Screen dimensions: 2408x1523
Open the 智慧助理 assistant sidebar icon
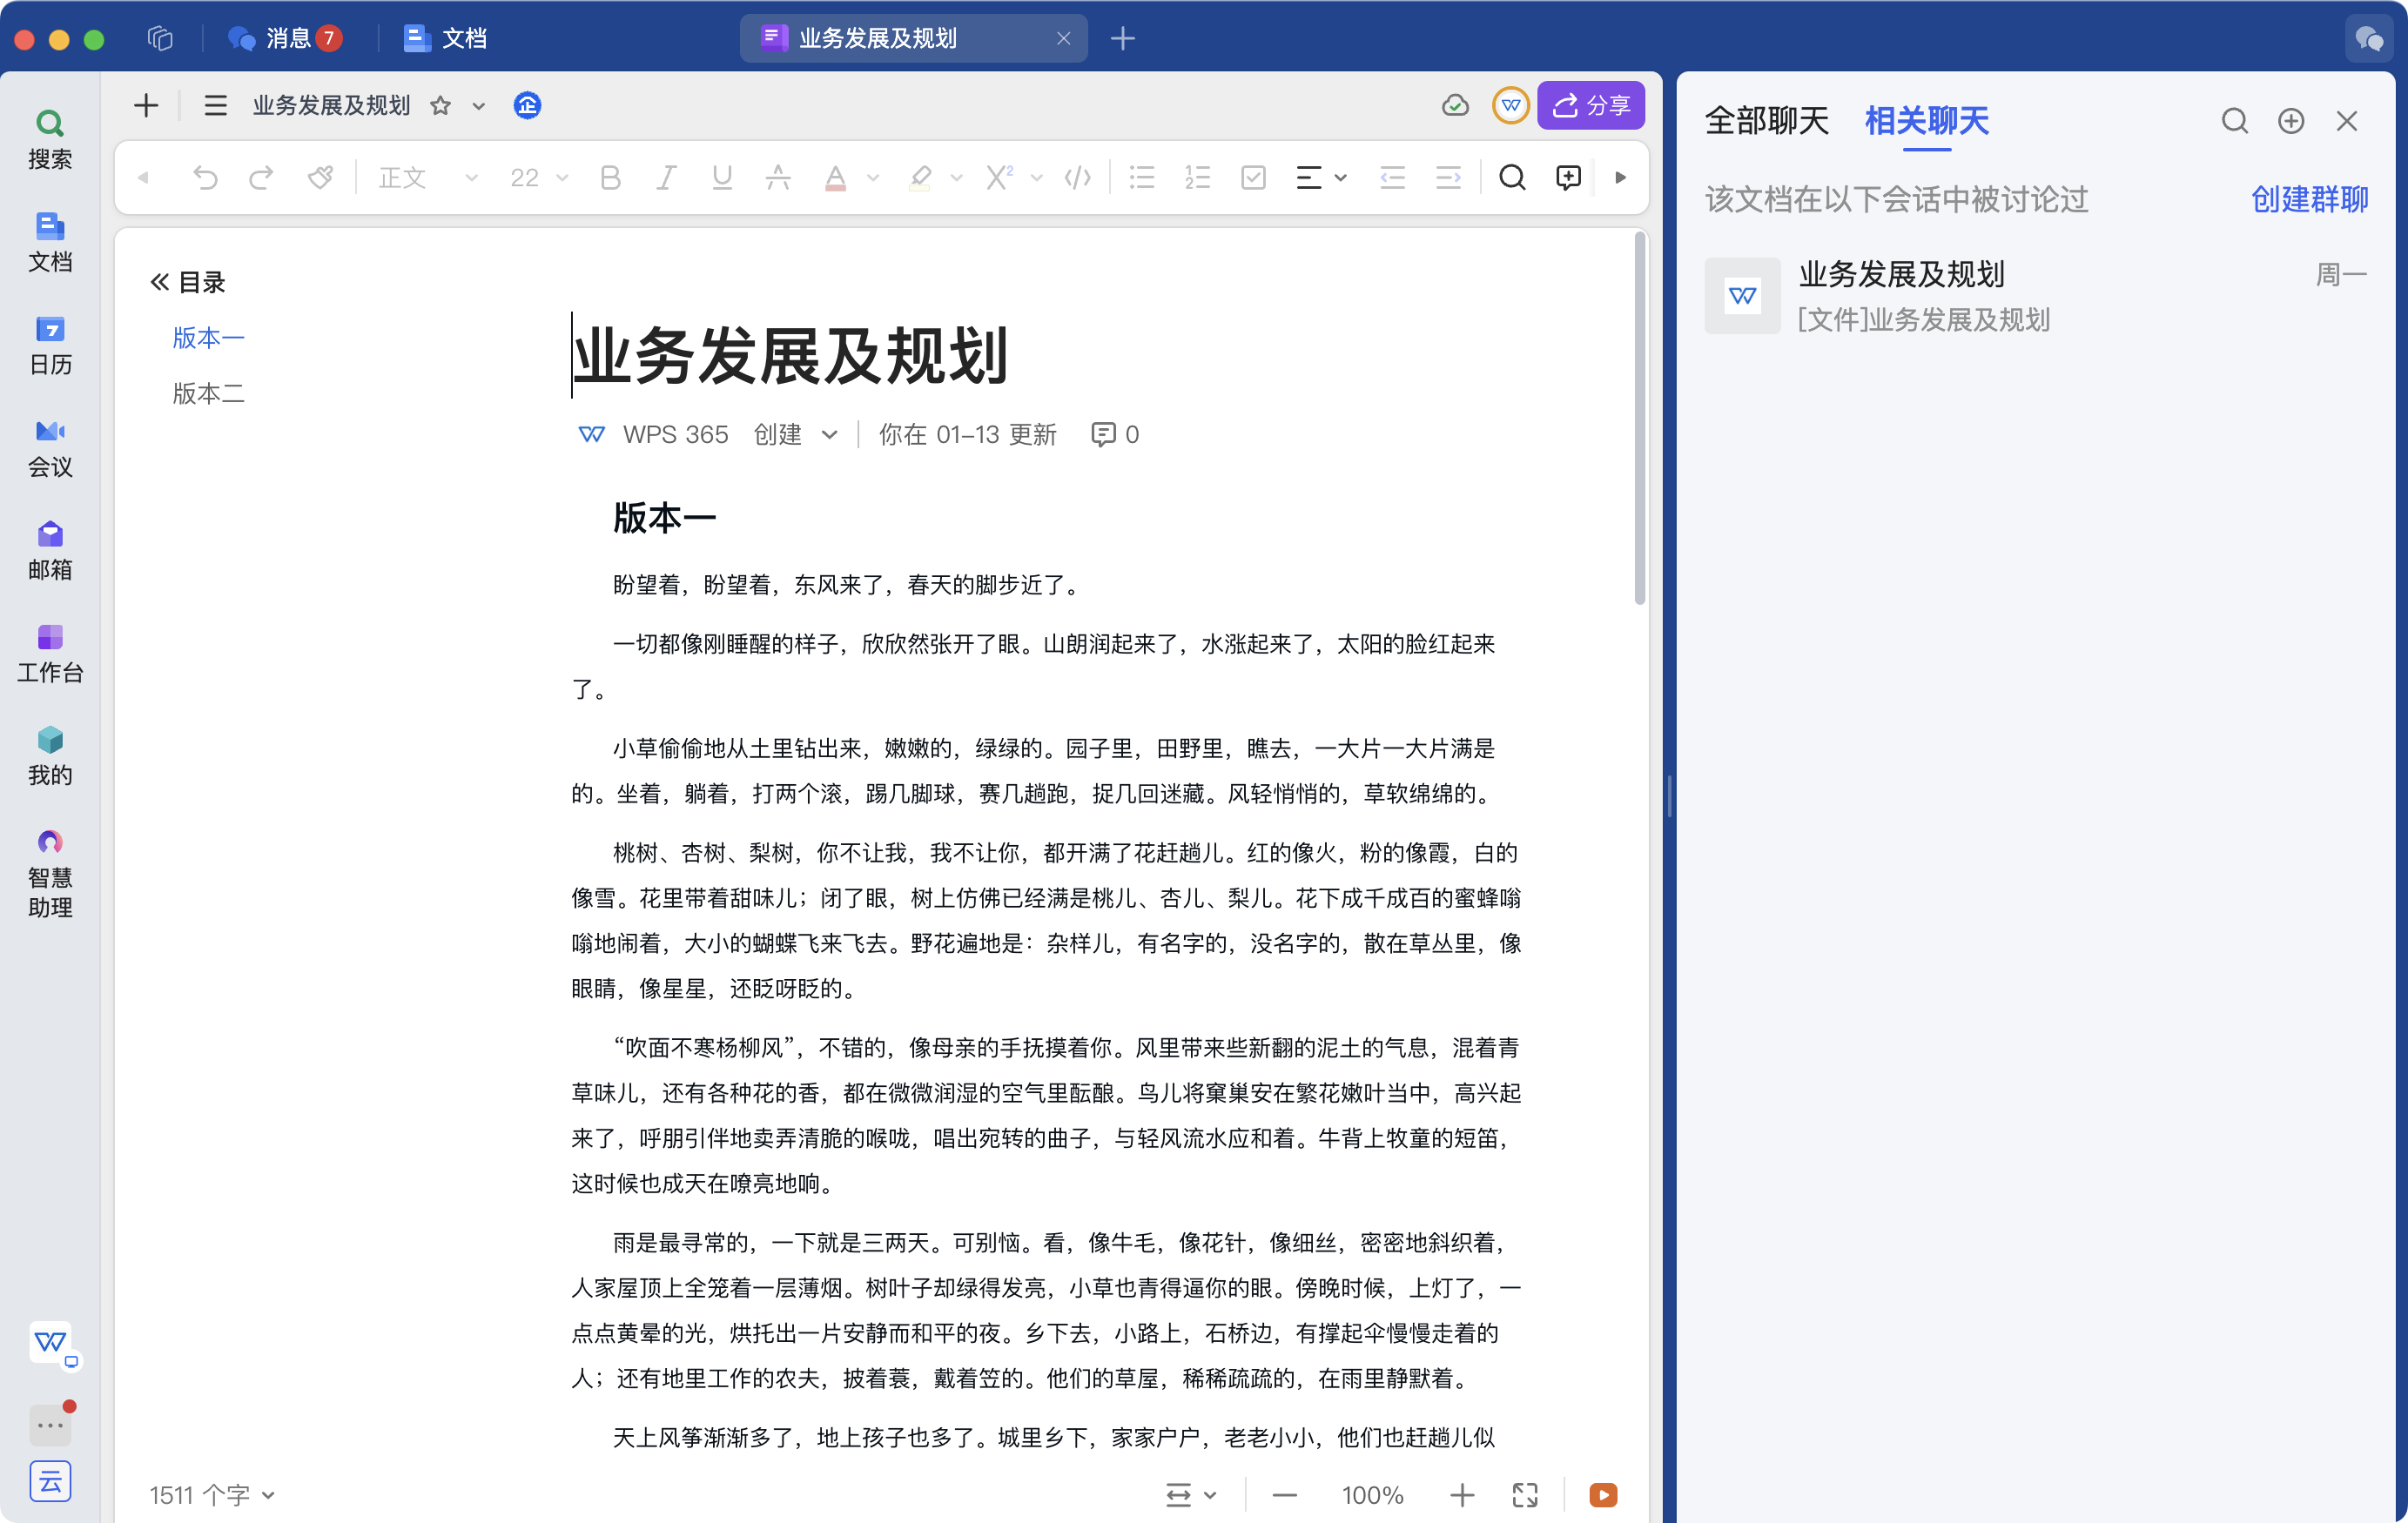pyautogui.click(x=50, y=873)
